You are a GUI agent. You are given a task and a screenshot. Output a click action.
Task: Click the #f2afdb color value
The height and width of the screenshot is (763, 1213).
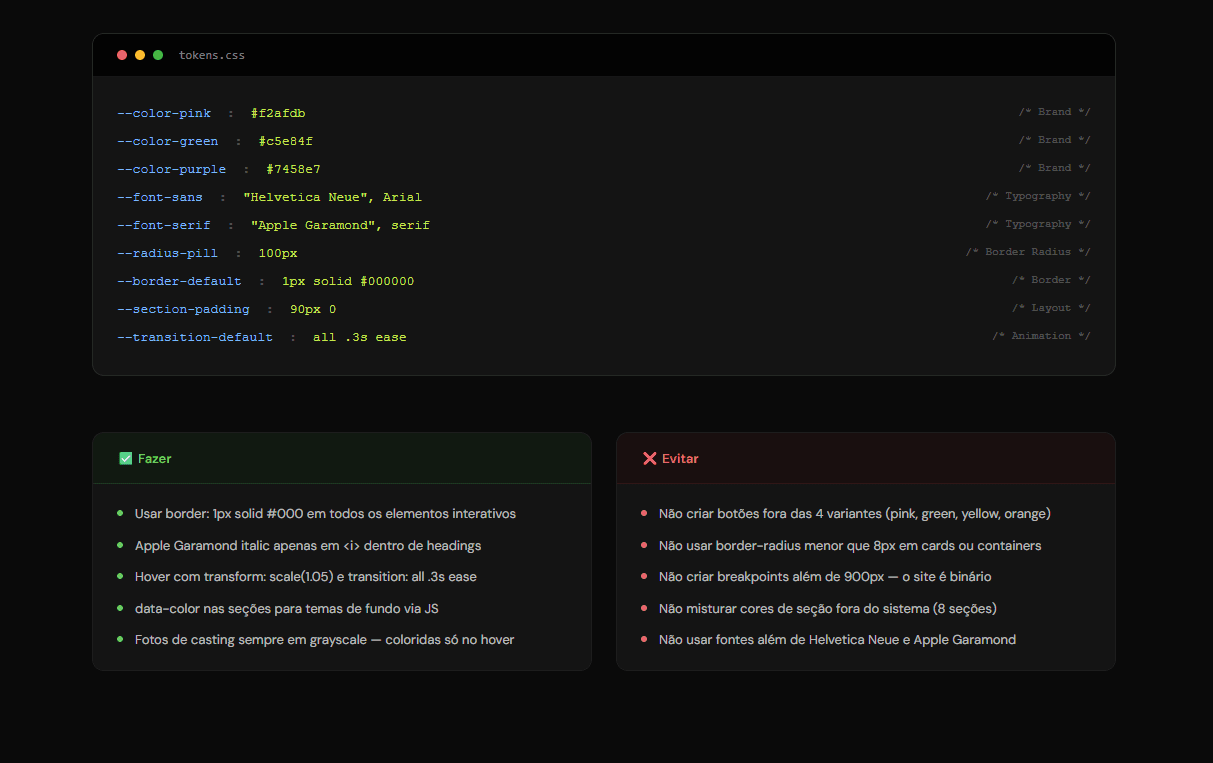pyautogui.click(x=278, y=113)
